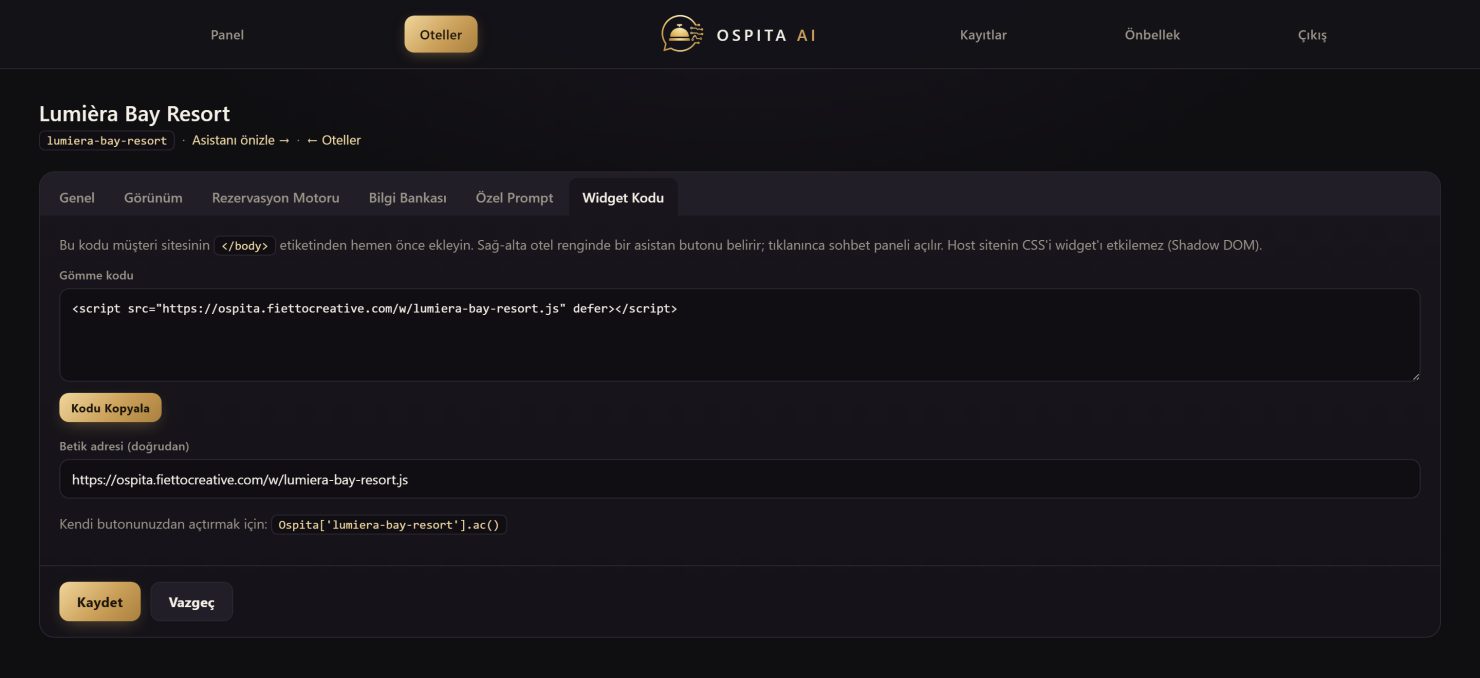Image resolution: width=1480 pixels, height=678 pixels.
Task: Click the Kodu Kopyala button
Action: click(110, 408)
